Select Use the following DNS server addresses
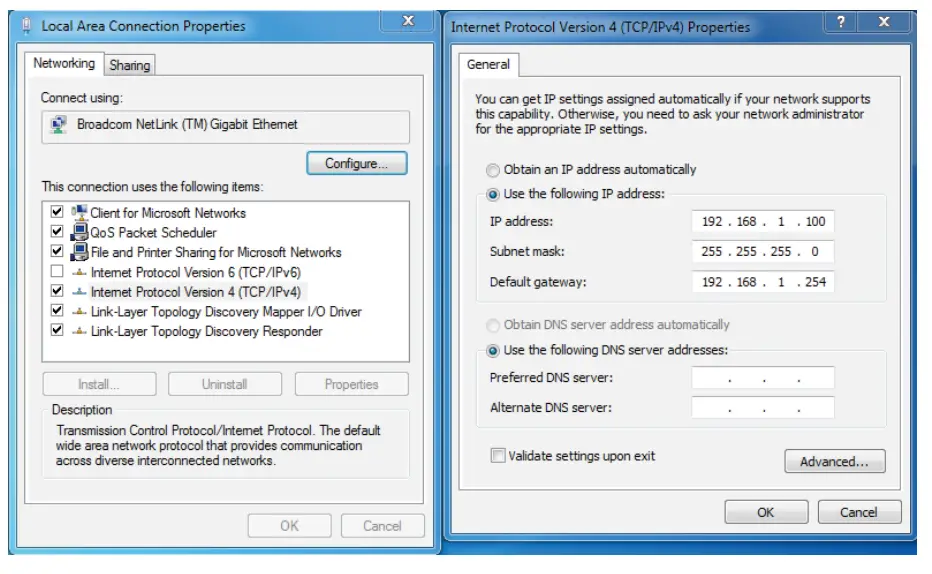Image resolution: width=932 pixels, height=574 pixels. pyautogui.click(x=493, y=351)
